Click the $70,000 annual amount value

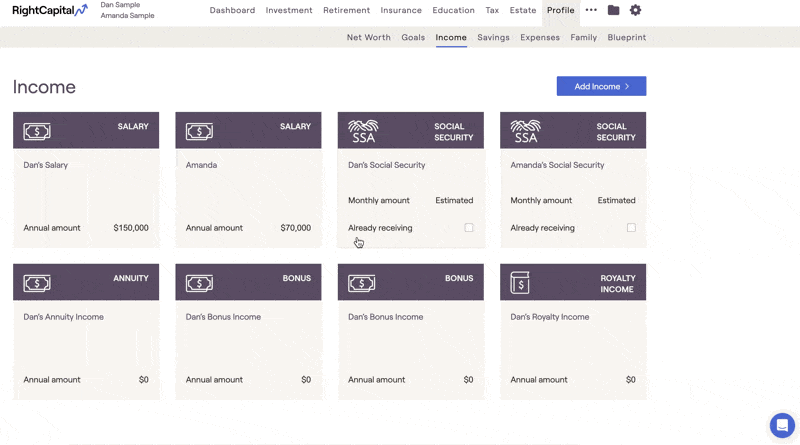[x=295, y=228]
